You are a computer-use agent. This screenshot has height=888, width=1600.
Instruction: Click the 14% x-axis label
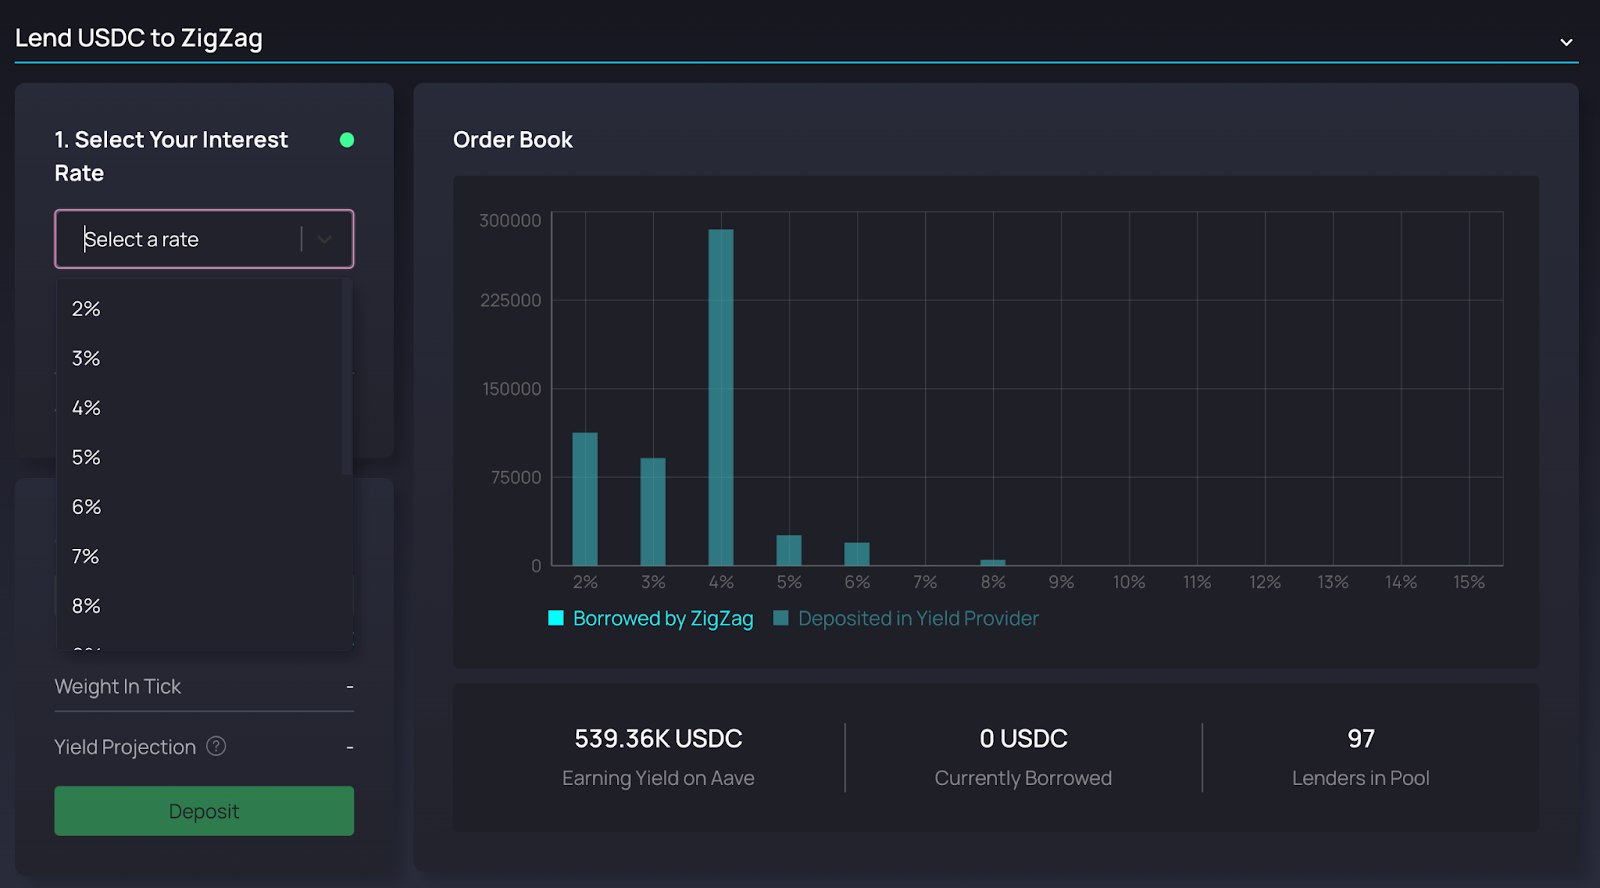[1401, 582]
